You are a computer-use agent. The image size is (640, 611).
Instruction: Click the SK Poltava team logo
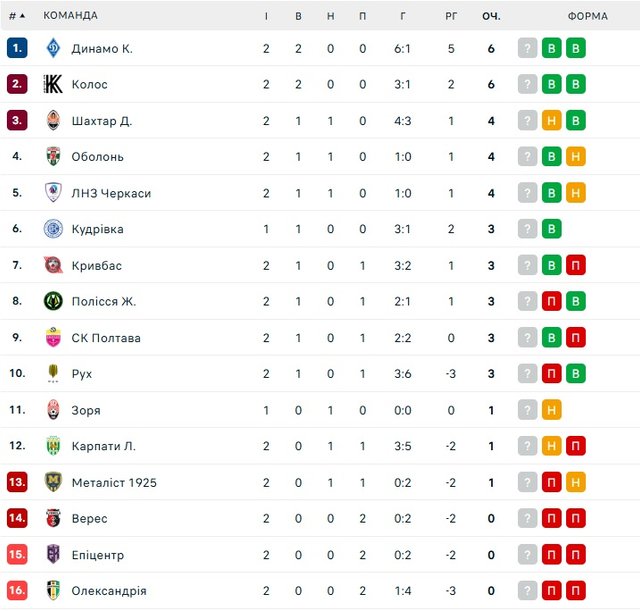pyautogui.click(x=54, y=337)
